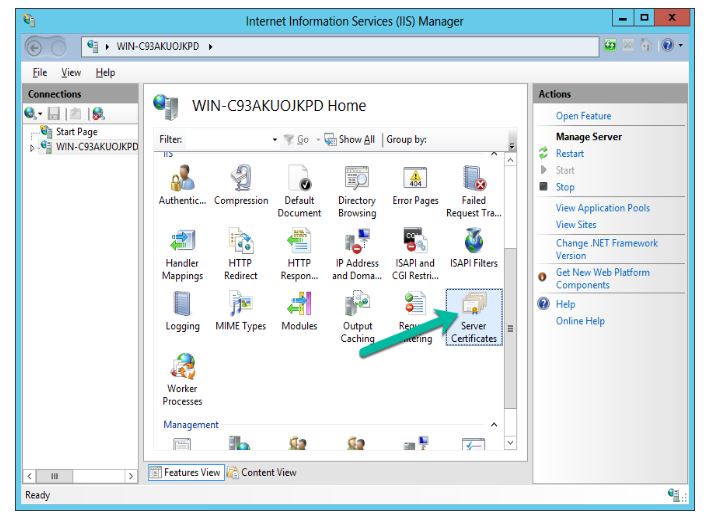Switch to the Content View tab
The width and height of the screenshot is (723, 522).
(x=262, y=473)
